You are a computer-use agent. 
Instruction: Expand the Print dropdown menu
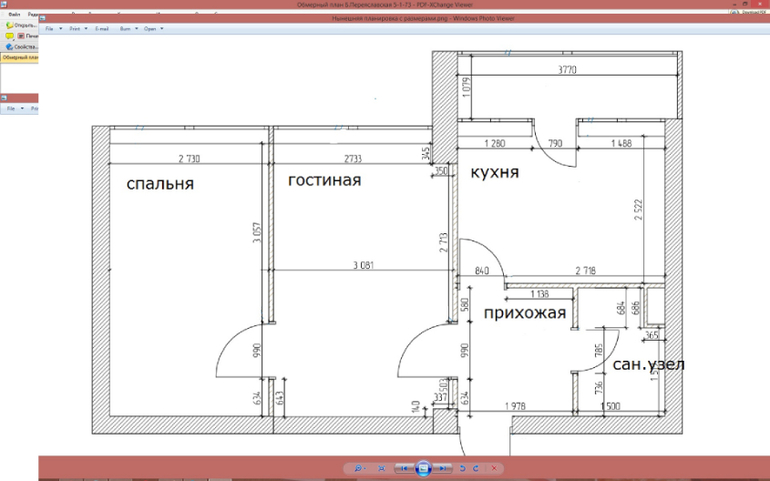[x=77, y=28]
